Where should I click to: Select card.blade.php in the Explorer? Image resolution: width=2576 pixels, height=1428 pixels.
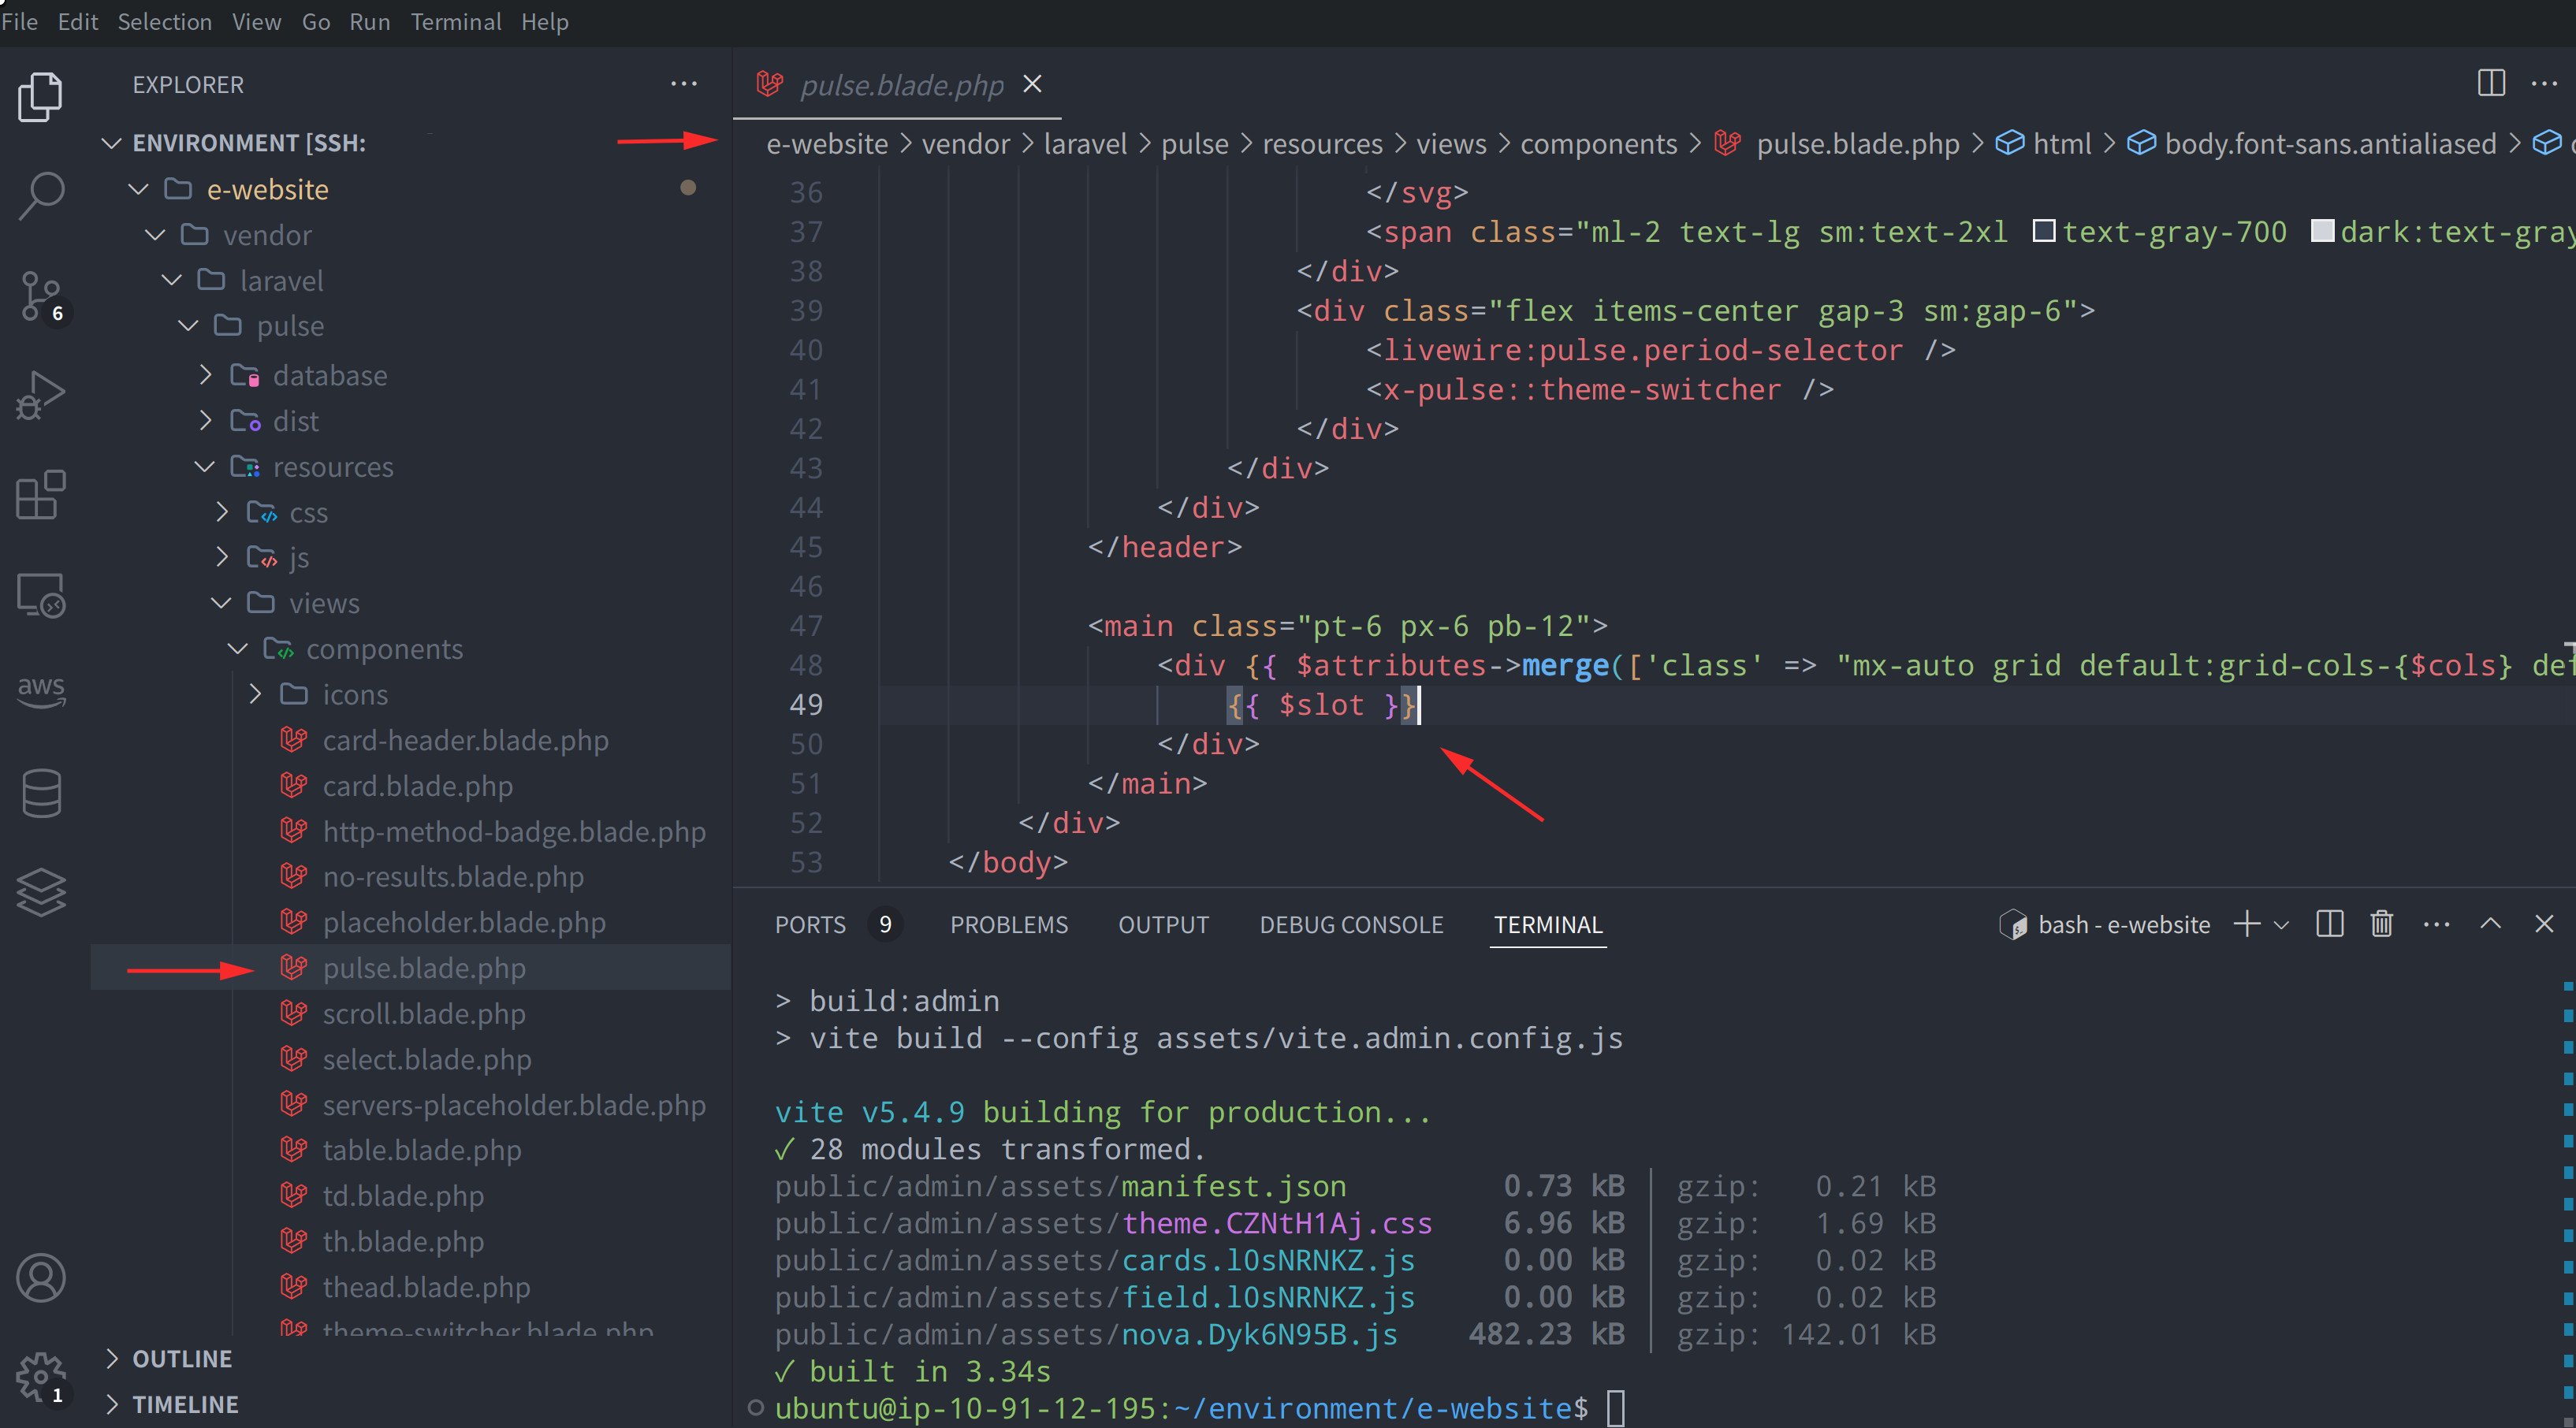pos(417,786)
